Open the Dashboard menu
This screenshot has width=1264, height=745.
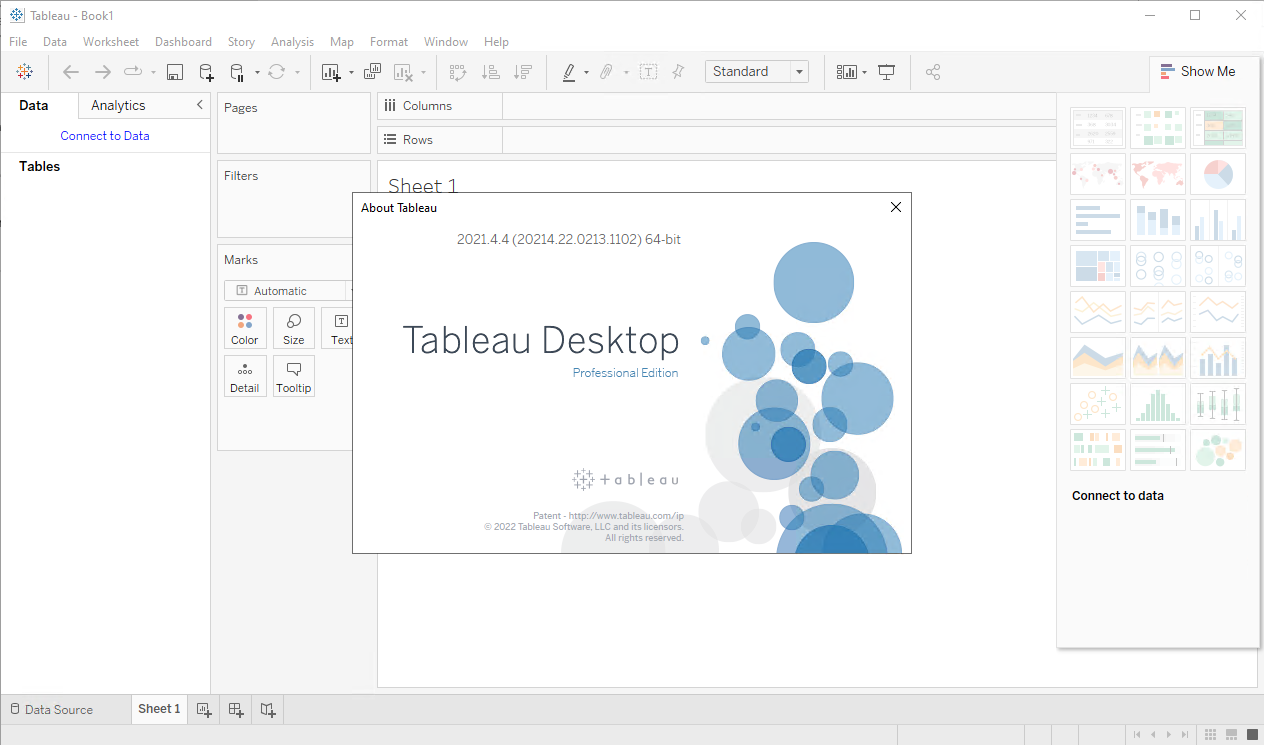point(183,42)
